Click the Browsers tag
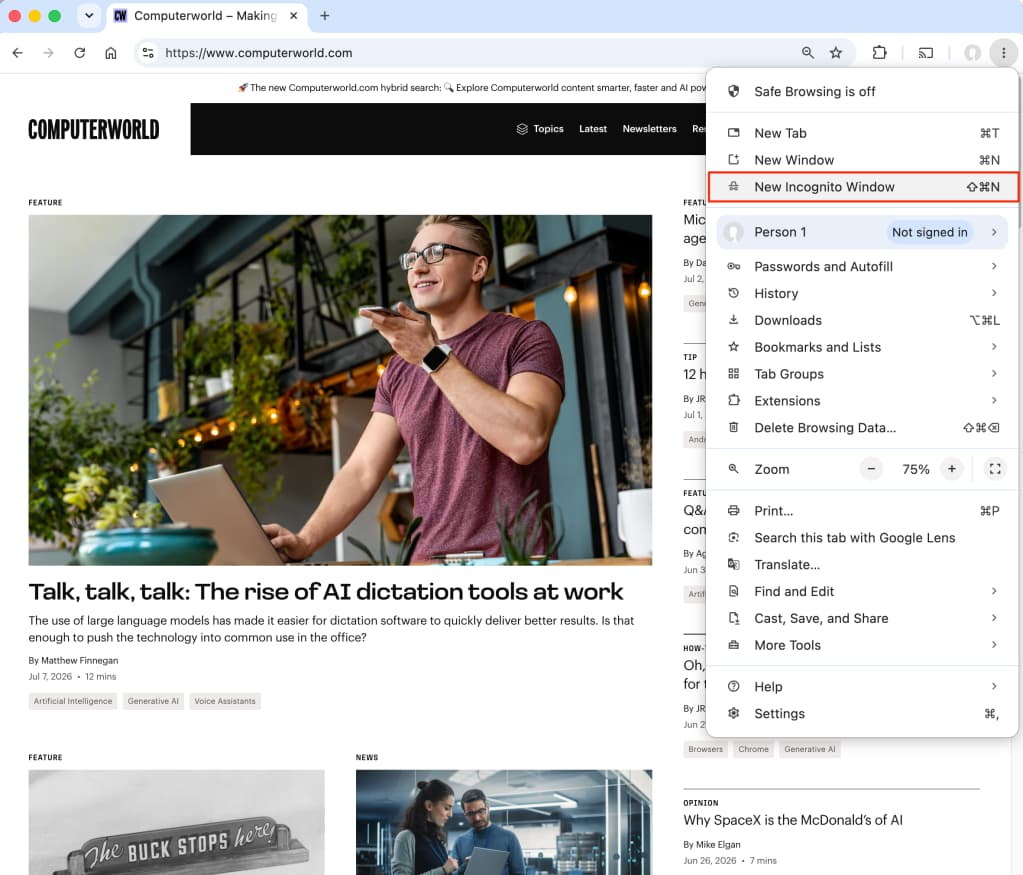The image size is (1023, 875). 705,749
